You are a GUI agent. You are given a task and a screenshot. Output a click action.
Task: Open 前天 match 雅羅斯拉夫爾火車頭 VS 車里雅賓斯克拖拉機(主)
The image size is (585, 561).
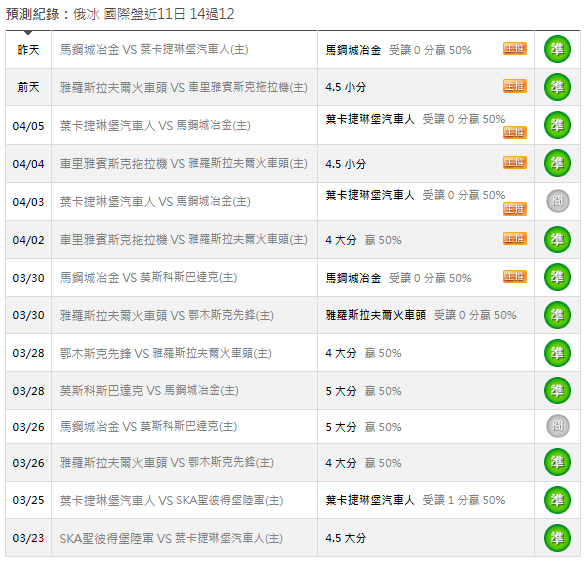pyautogui.click(x=184, y=87)
